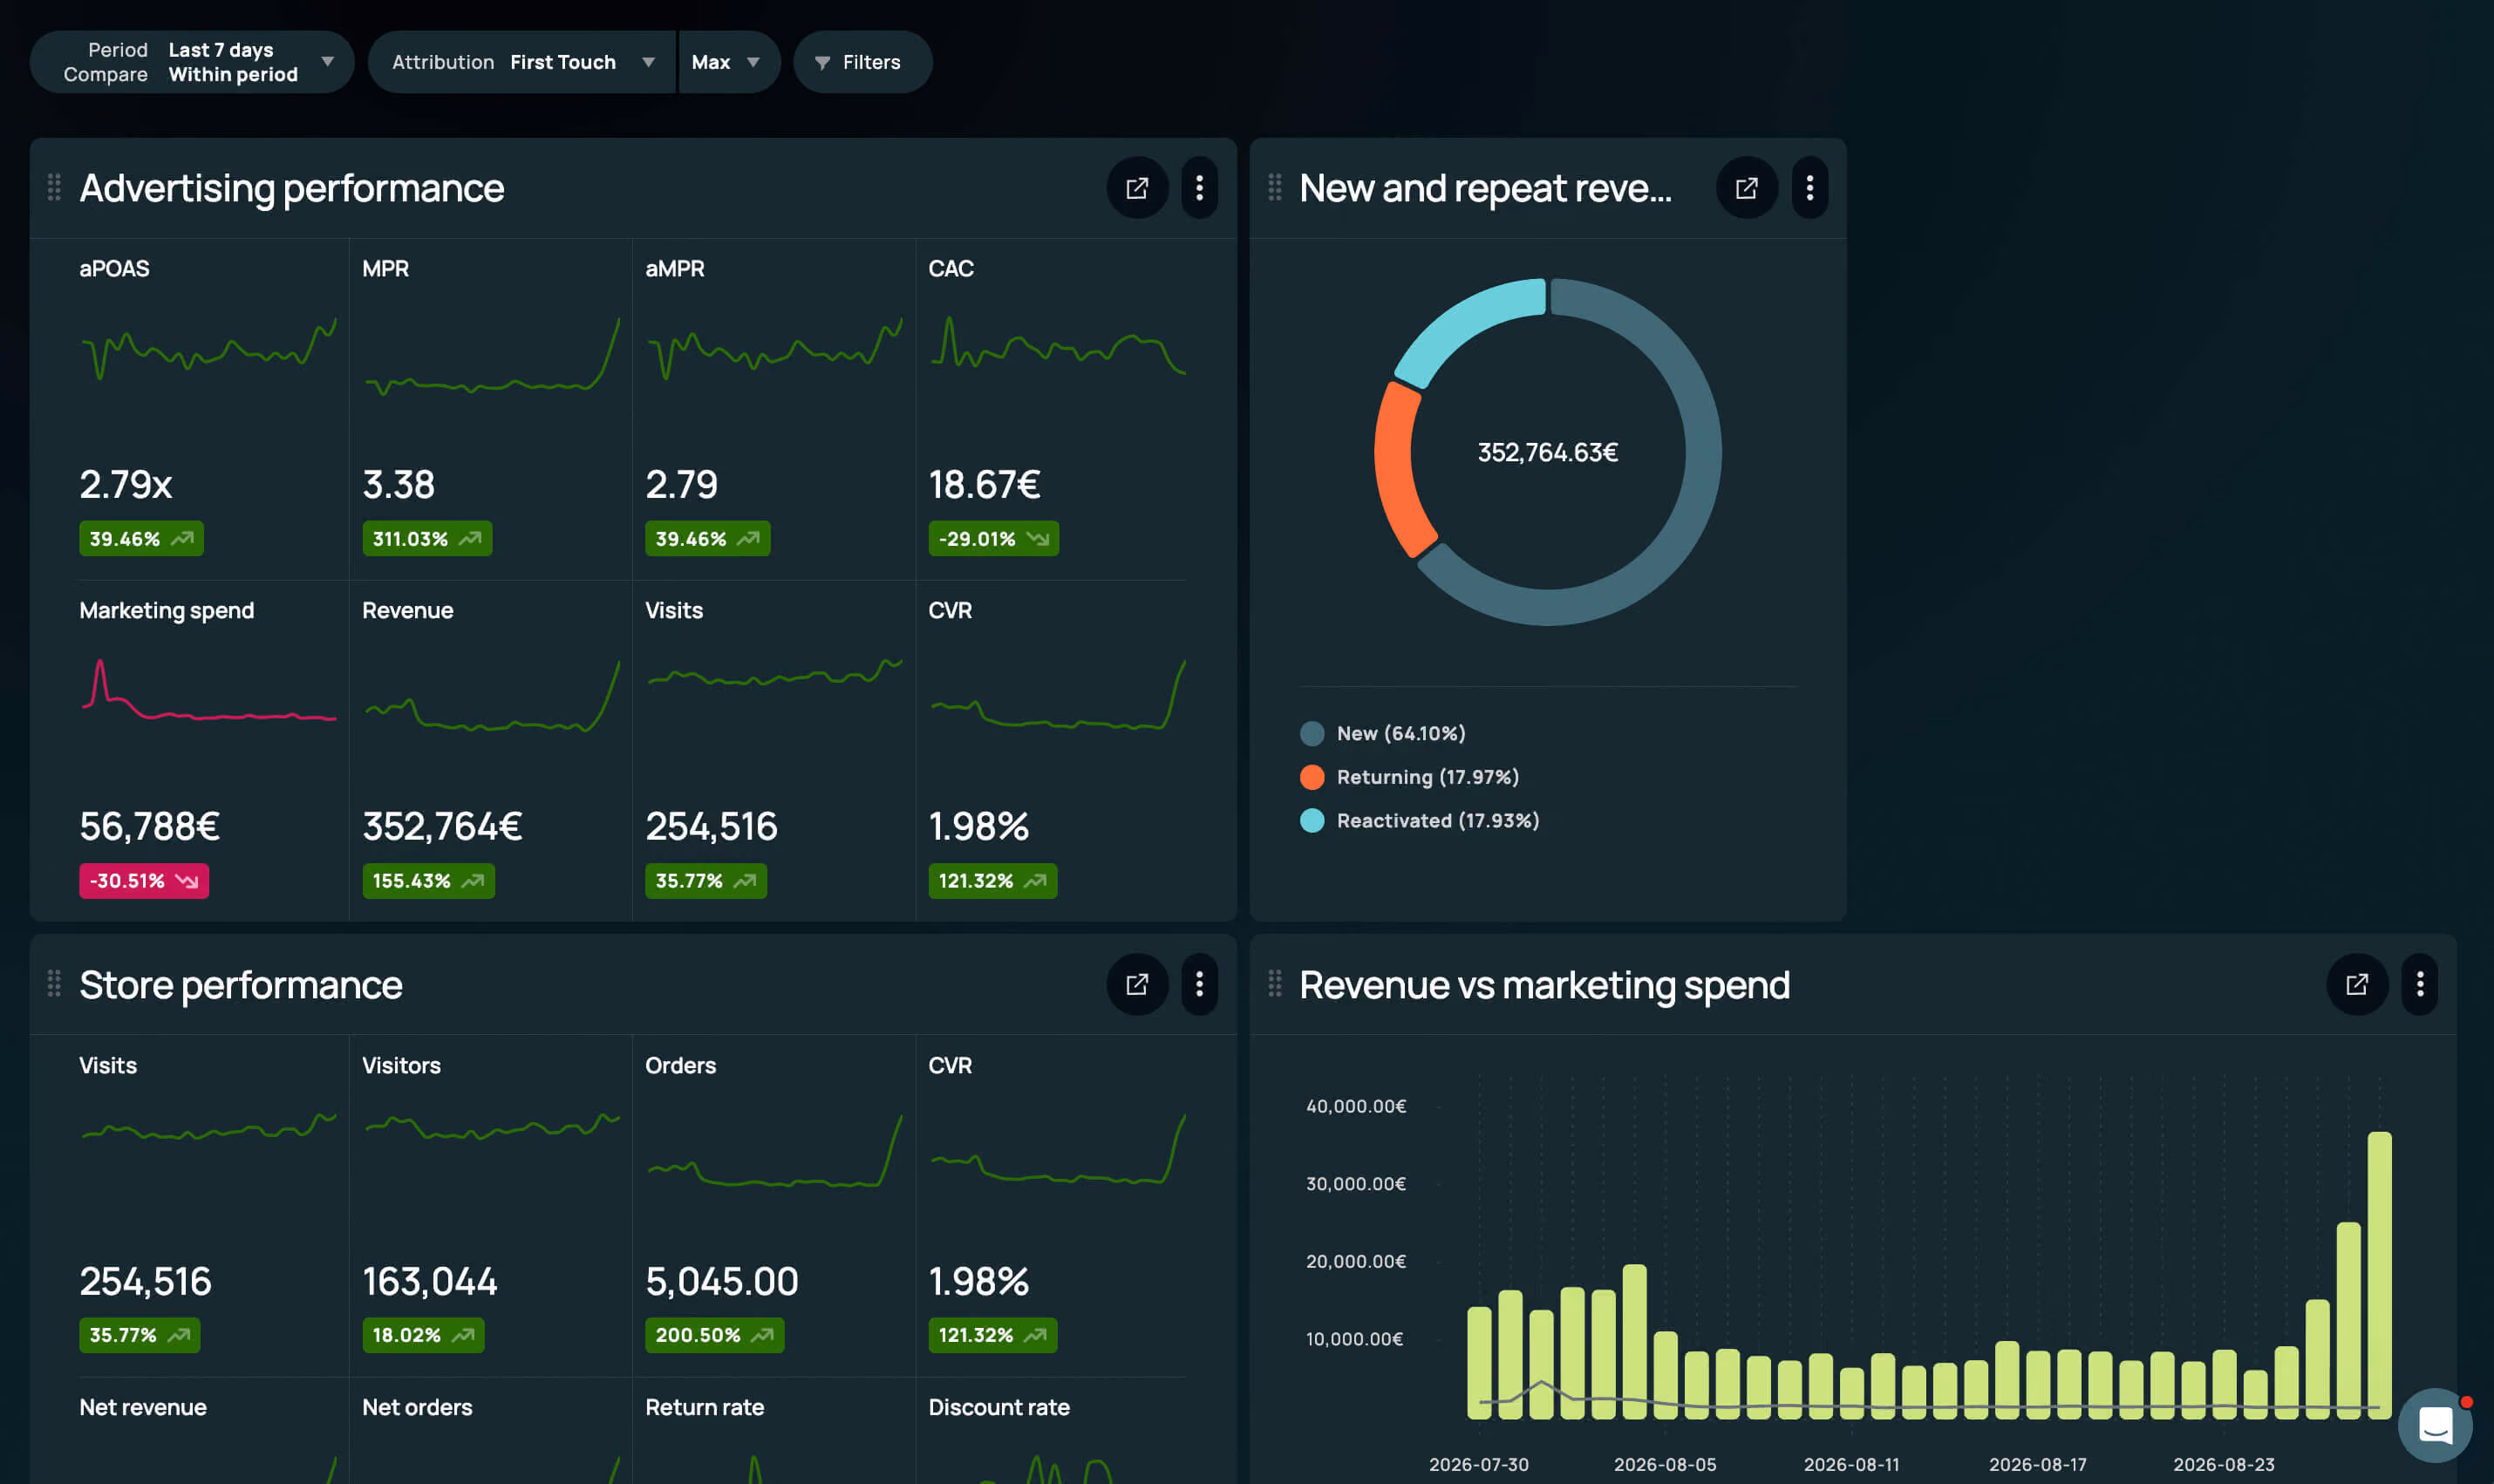The height and width of the screenshot is (1484, 2494).
Task: Click the Discount rate metric label
Action: (999, 1408)
